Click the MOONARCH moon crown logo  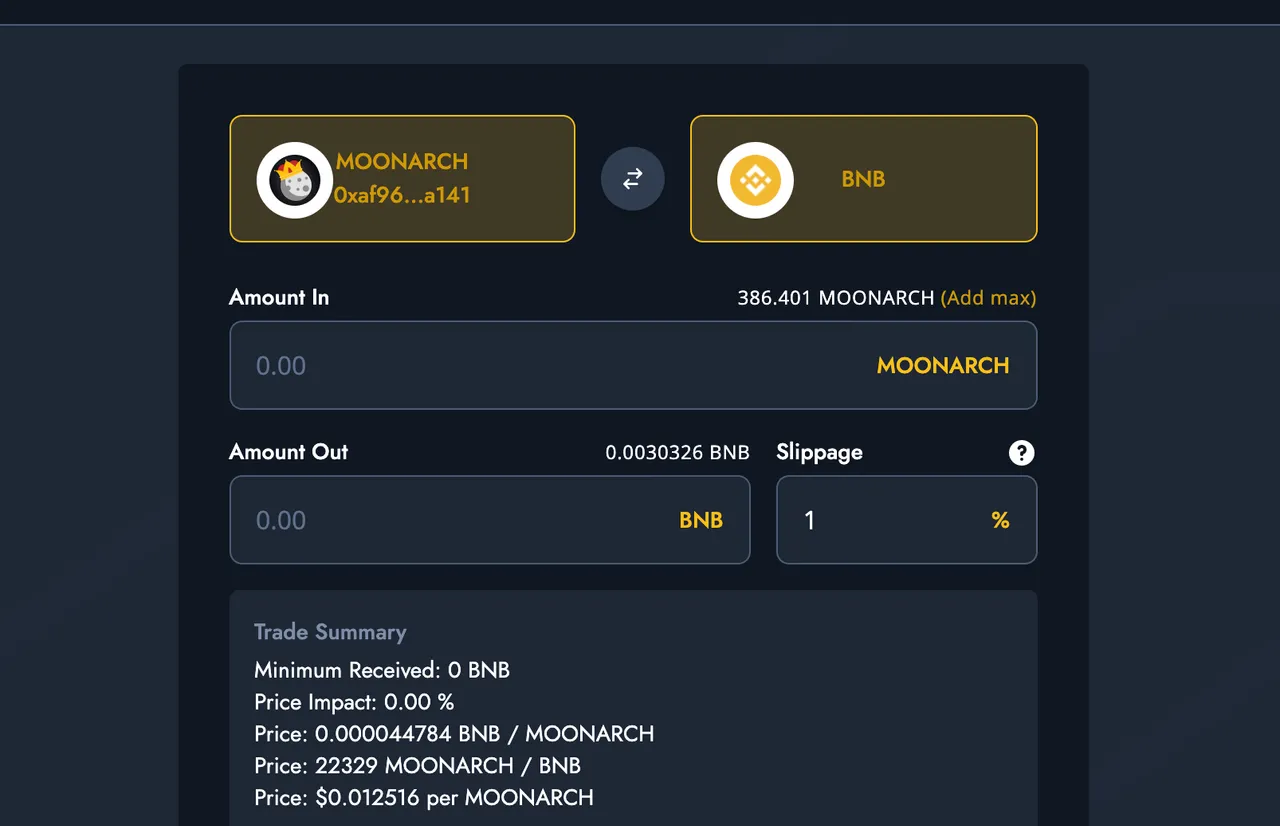tap(294, 180)
